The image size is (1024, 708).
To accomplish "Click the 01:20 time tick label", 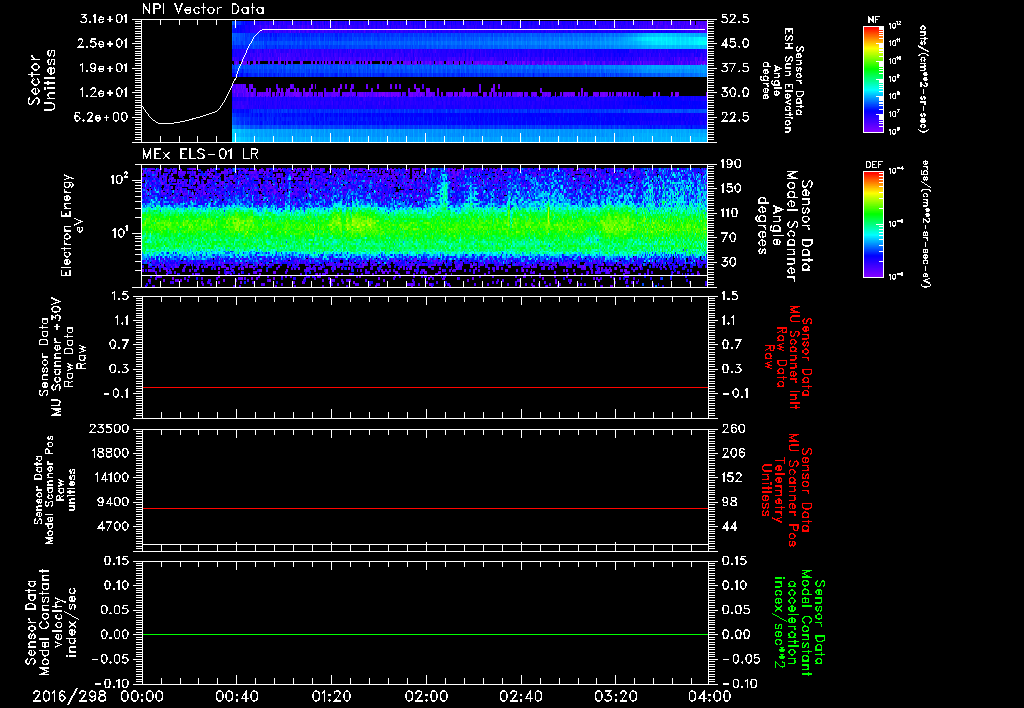I will 331,697.
